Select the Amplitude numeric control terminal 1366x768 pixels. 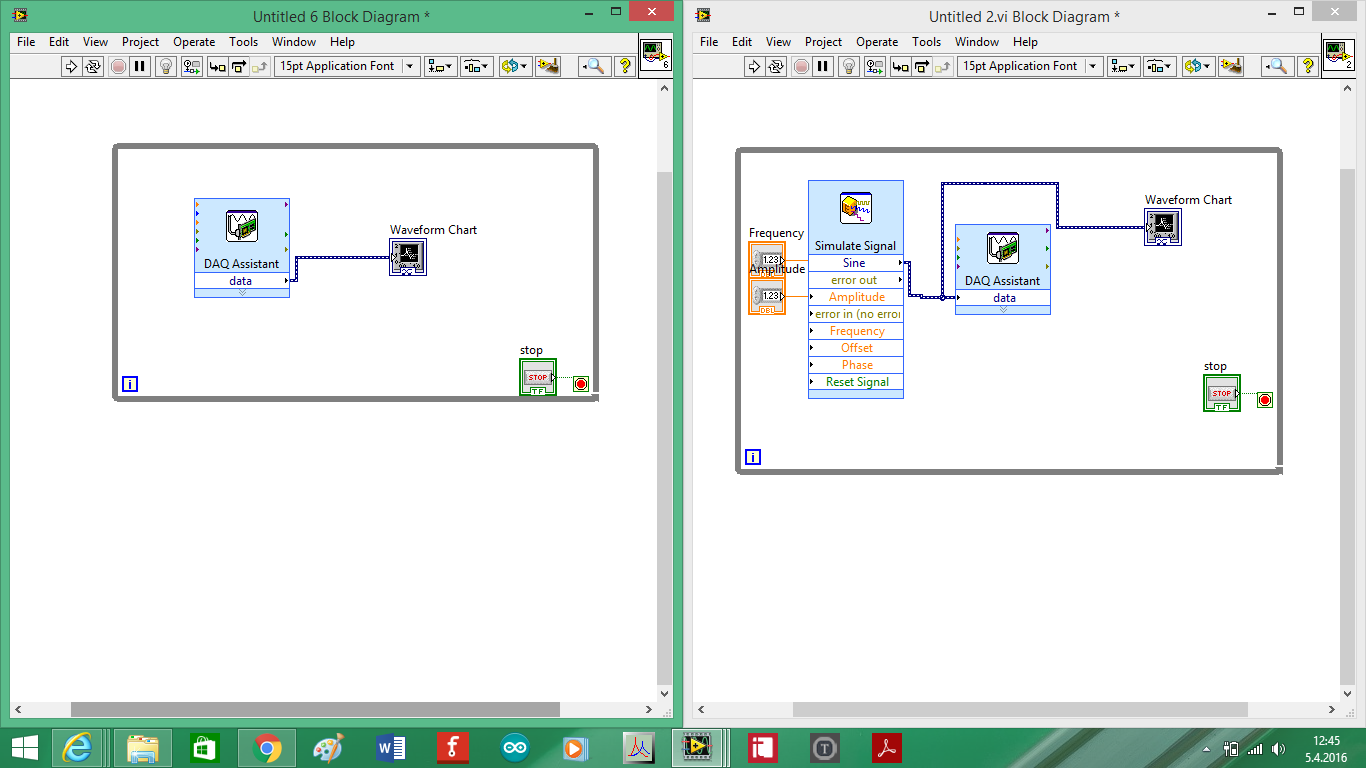pyautogui.click(x=767, y=297)
